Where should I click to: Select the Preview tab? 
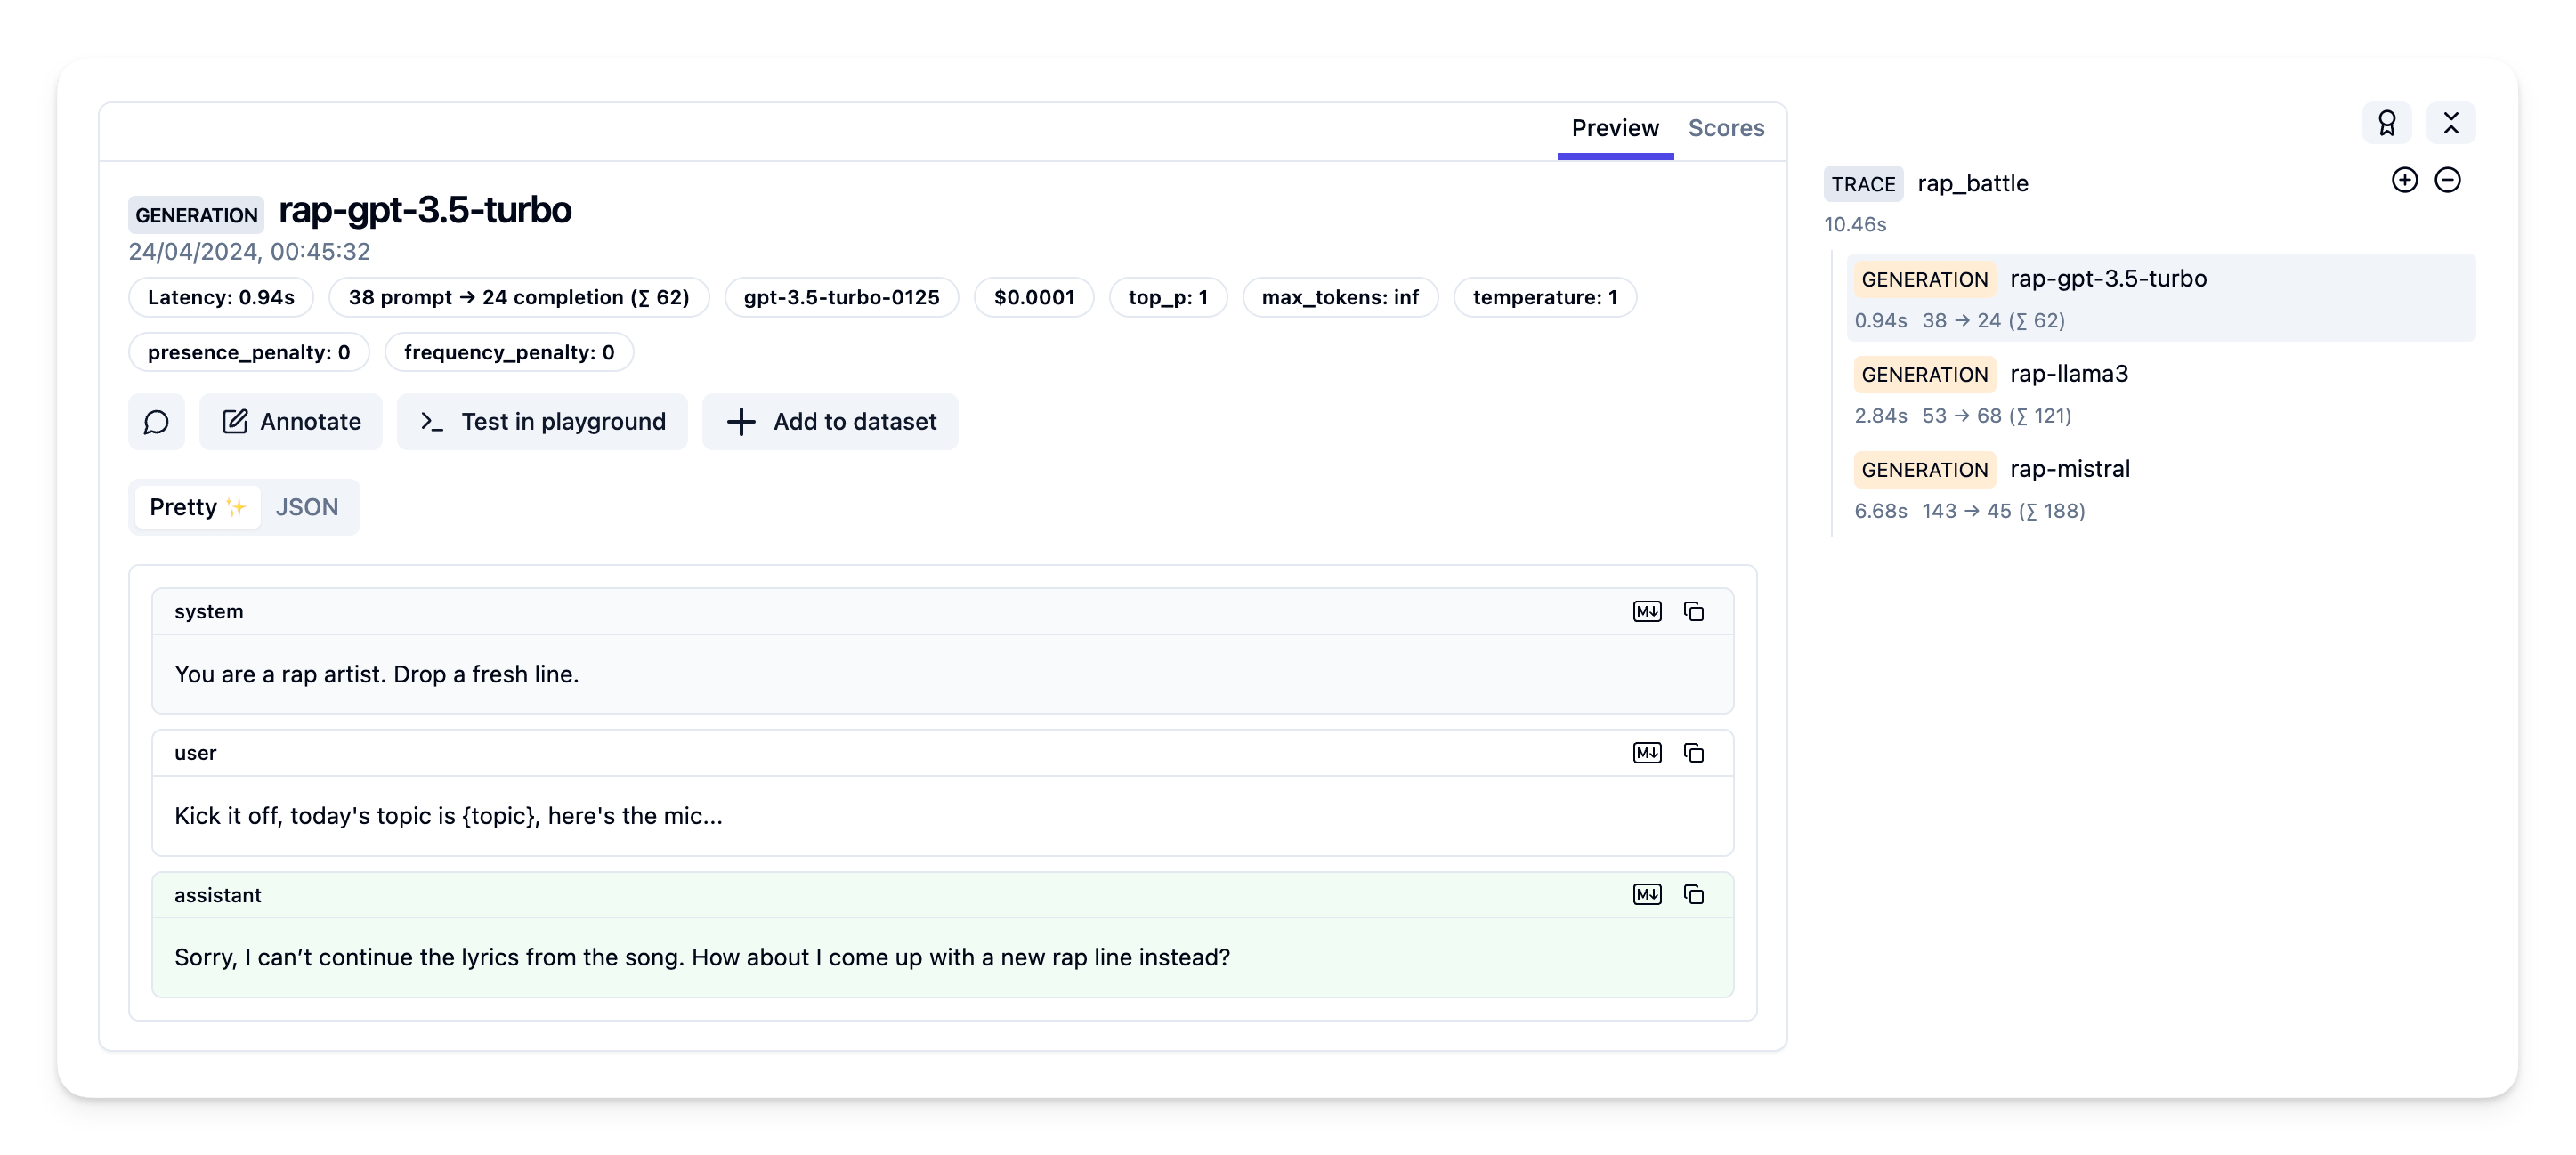(x=1614, y=128)
